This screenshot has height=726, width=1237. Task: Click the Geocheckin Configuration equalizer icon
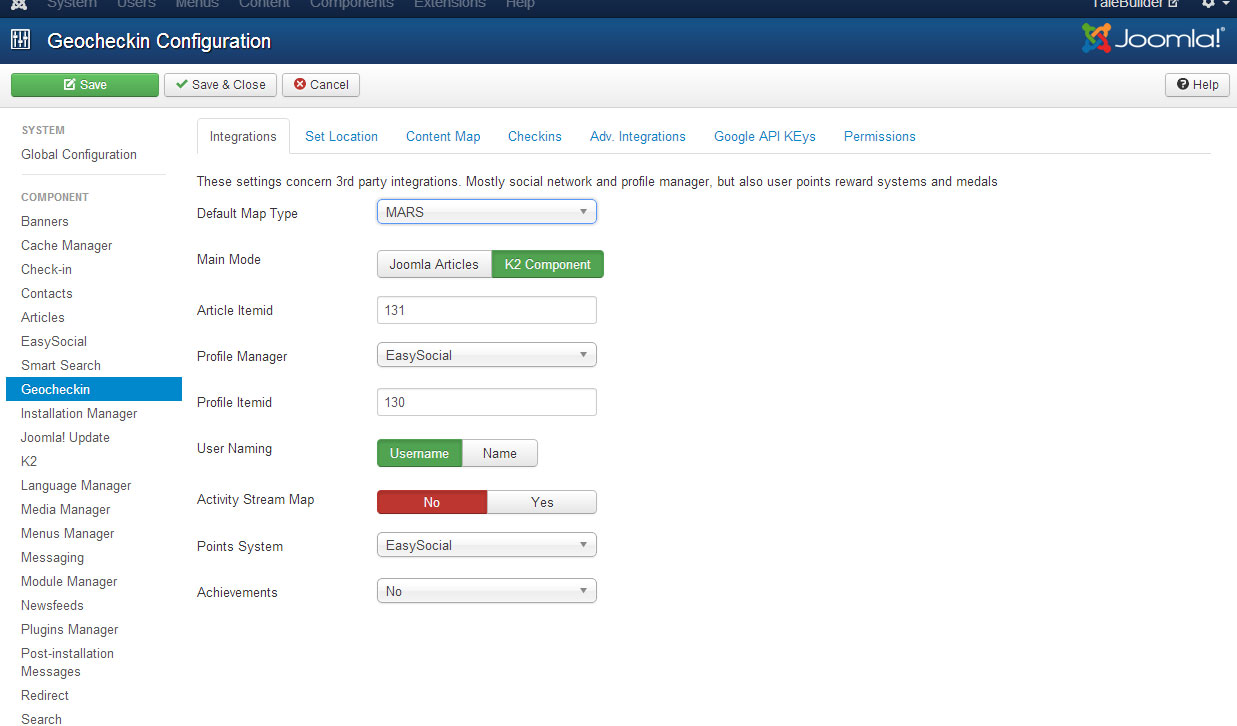(20, 41)
